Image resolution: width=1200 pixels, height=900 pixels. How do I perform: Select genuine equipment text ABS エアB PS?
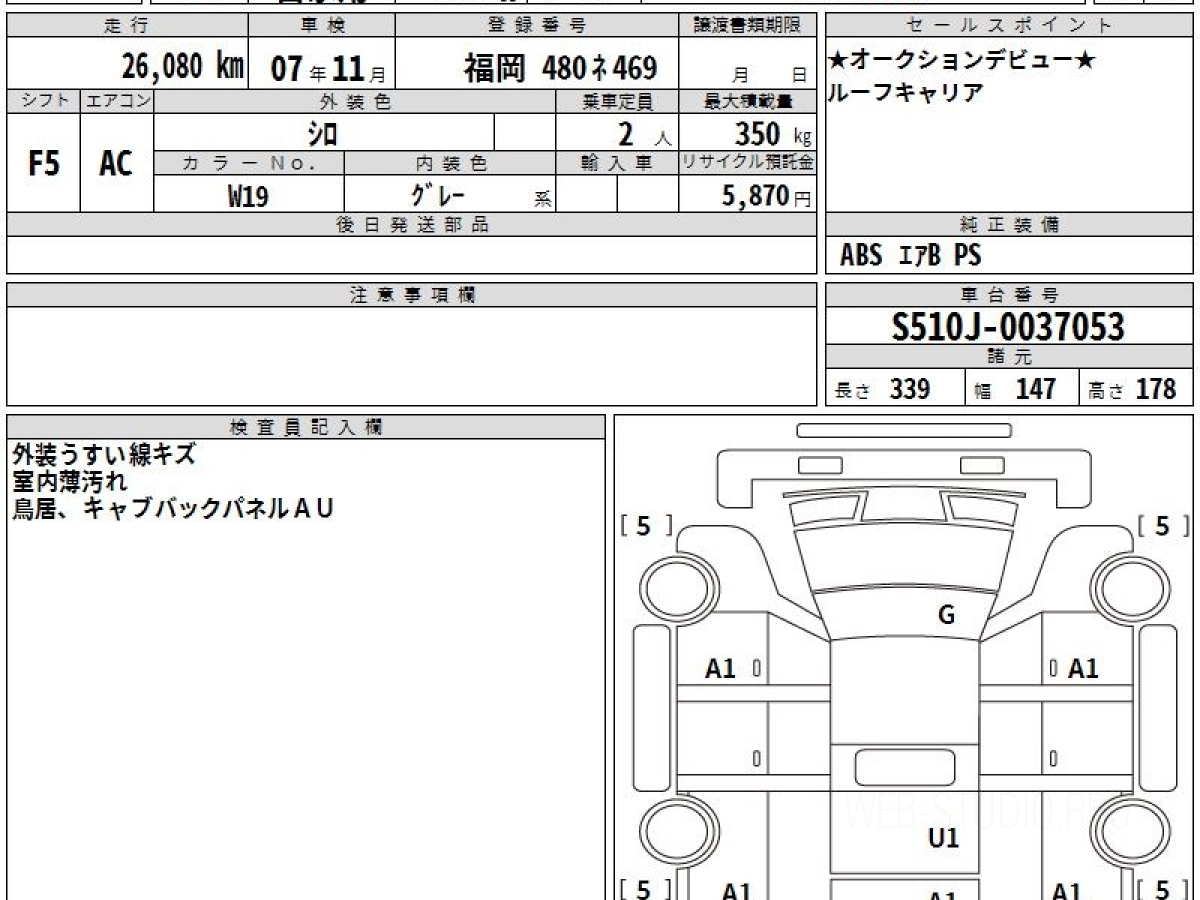911,256
